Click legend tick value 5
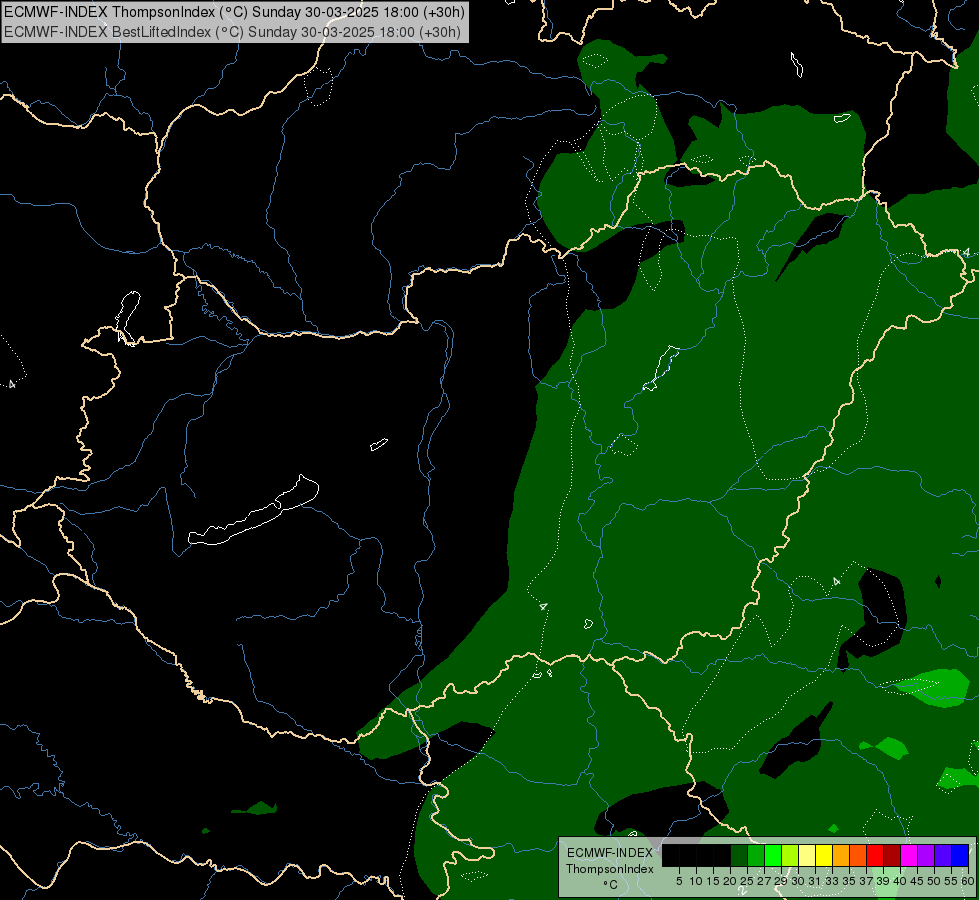The width and height of the screenshot is (979, 900). pyautogui.click(x=679, y=881)
